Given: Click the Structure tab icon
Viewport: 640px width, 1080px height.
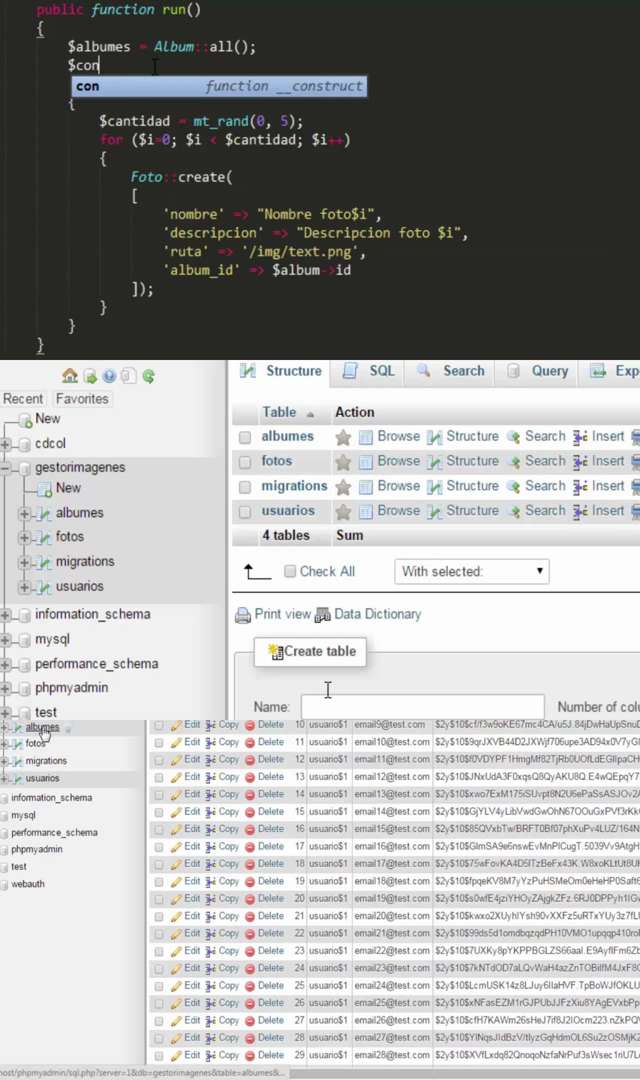Looking at the screenshot, I should (x=247, y=371).
